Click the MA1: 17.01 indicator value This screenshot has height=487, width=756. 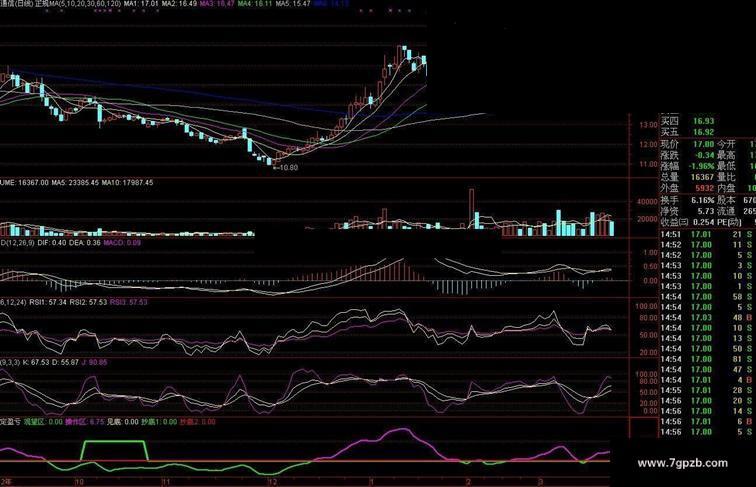(141, 3)
